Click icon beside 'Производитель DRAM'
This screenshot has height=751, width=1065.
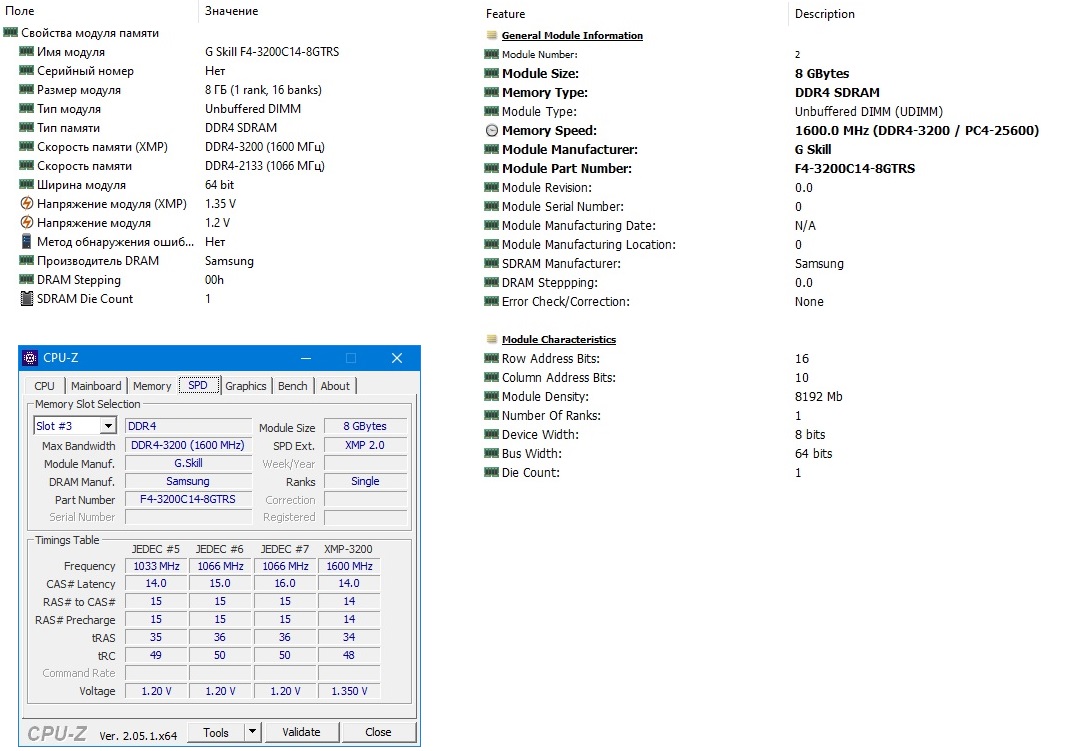(26, 261)
